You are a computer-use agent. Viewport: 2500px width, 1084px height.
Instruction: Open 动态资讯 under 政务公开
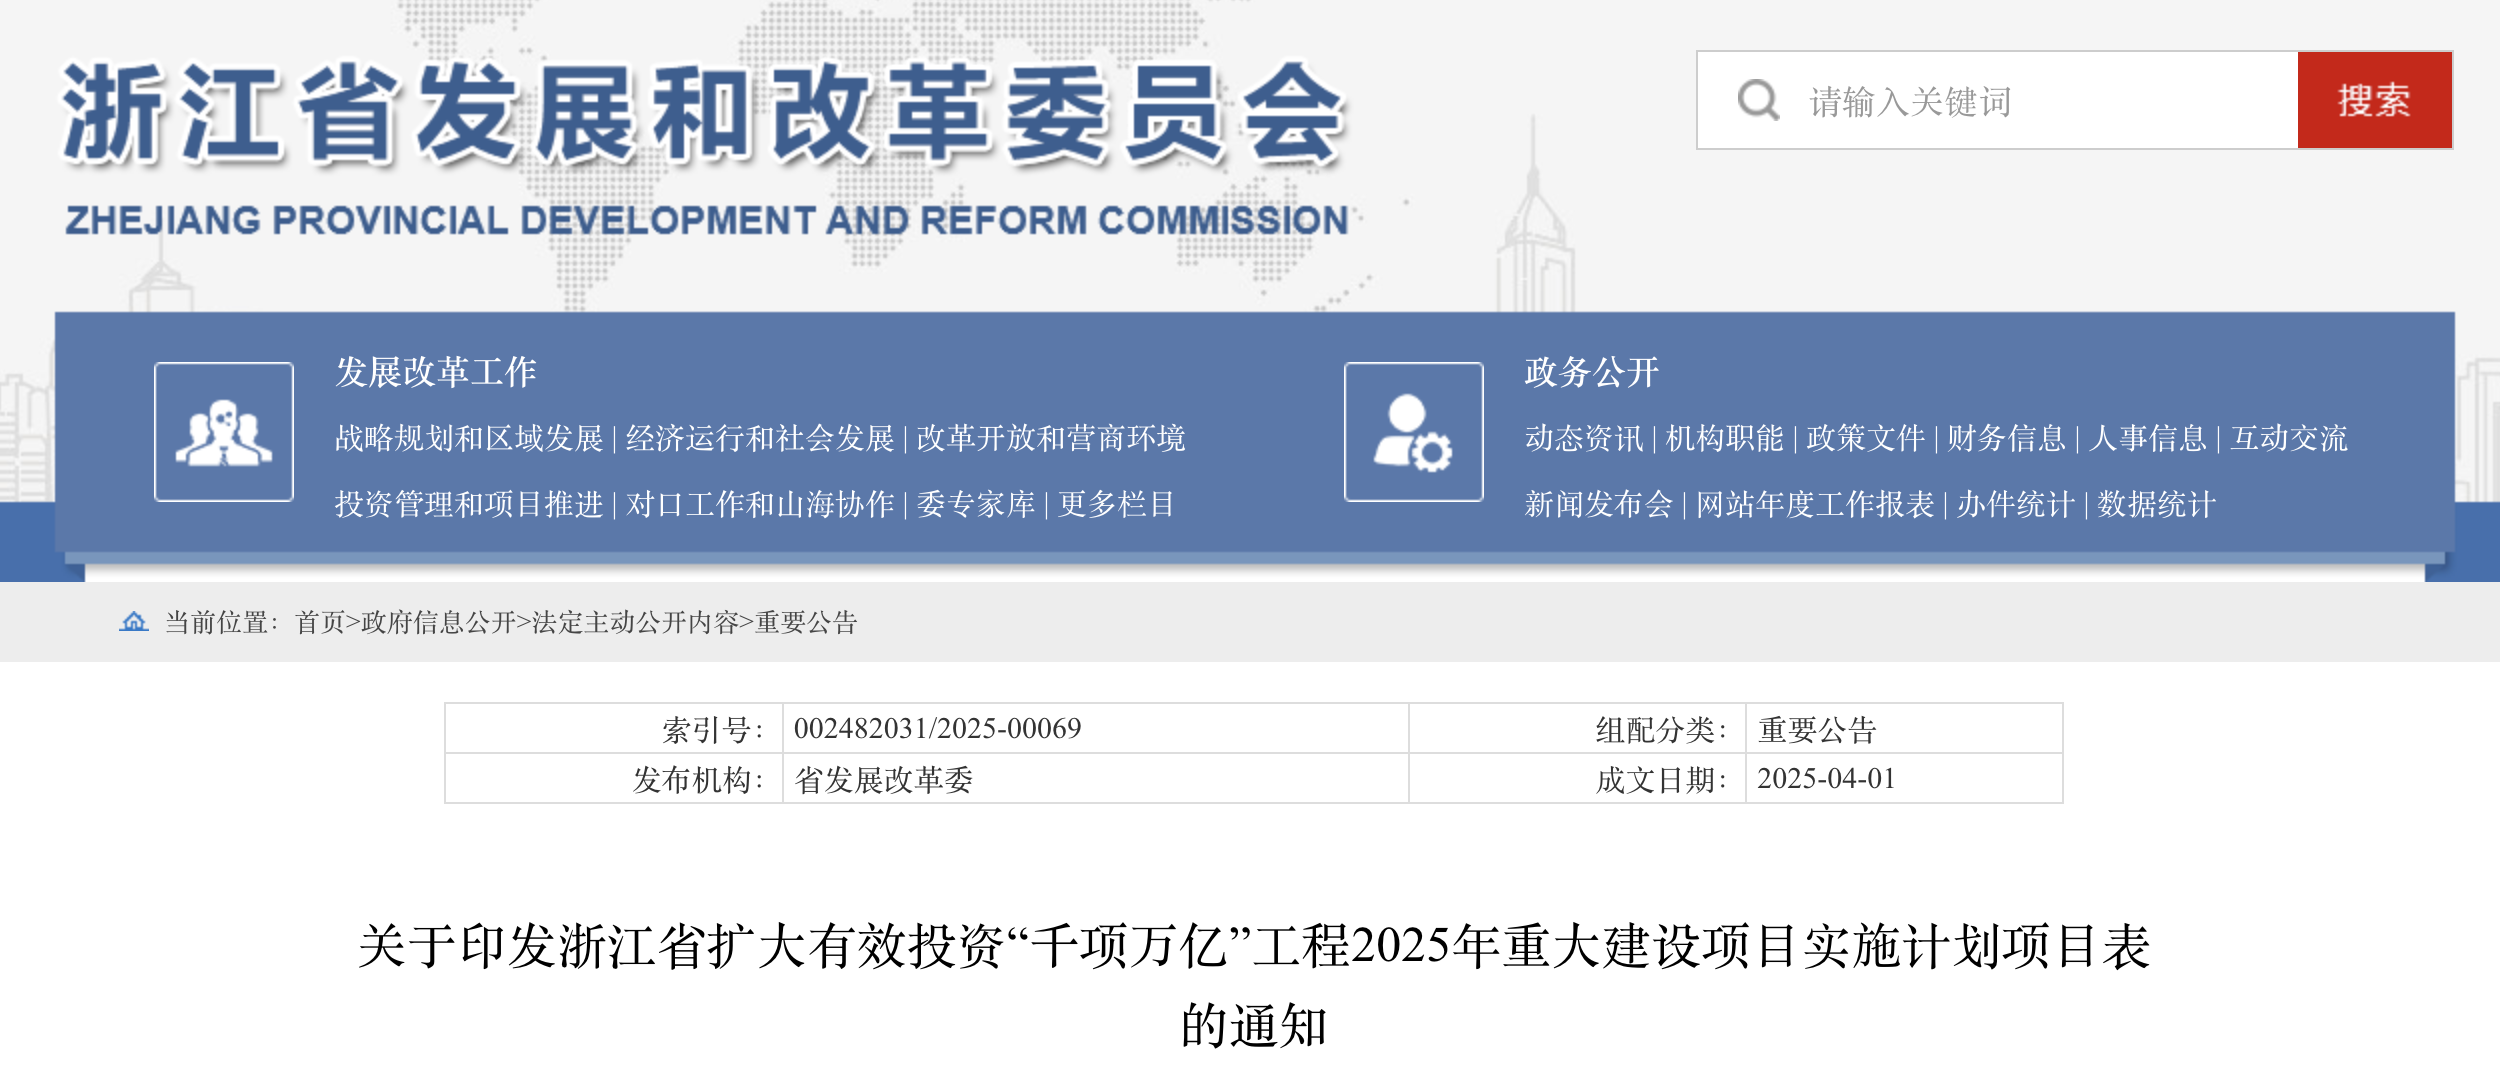point(1583,438)
